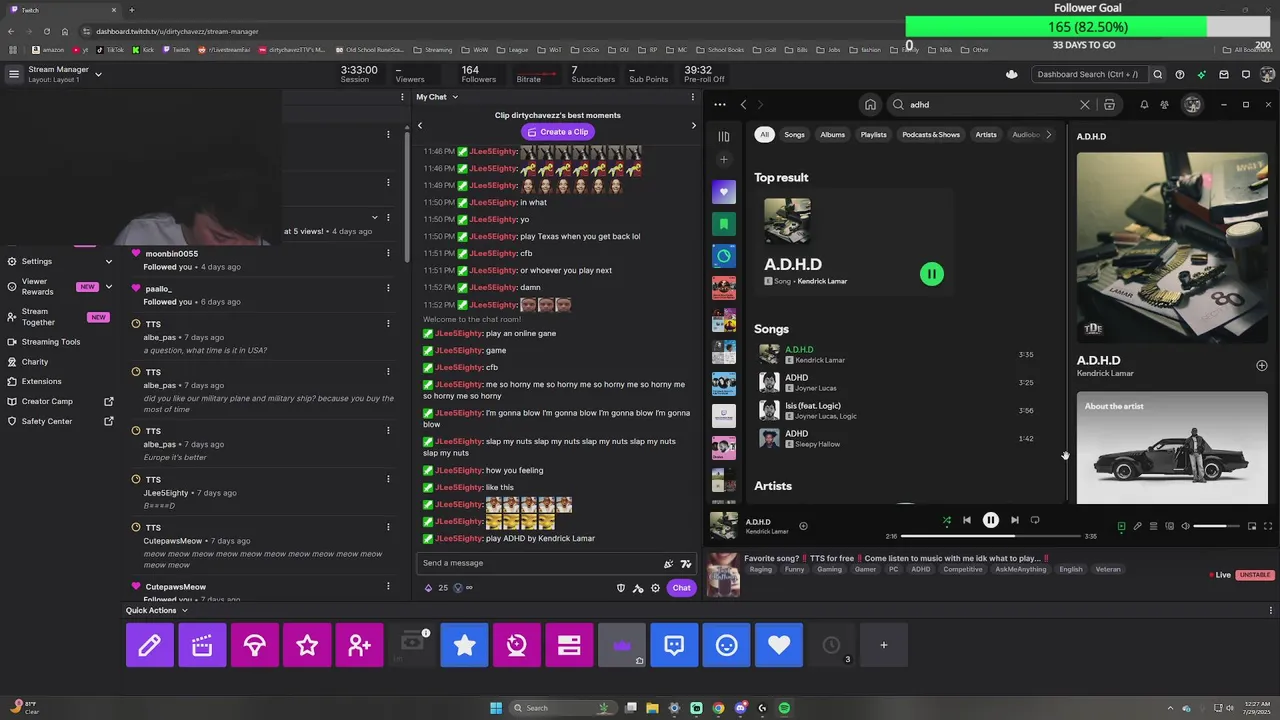This screenshot has height=720, width=1280.
Task: Skip to next track in Spotify
Action: point(1014,520)
